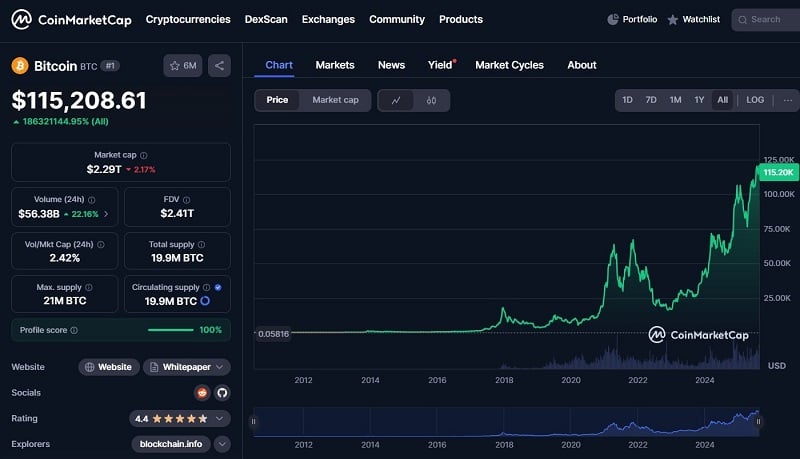The image size is (800, 459).
Task: Set chart range to 1M
Action: click(676, 100)
